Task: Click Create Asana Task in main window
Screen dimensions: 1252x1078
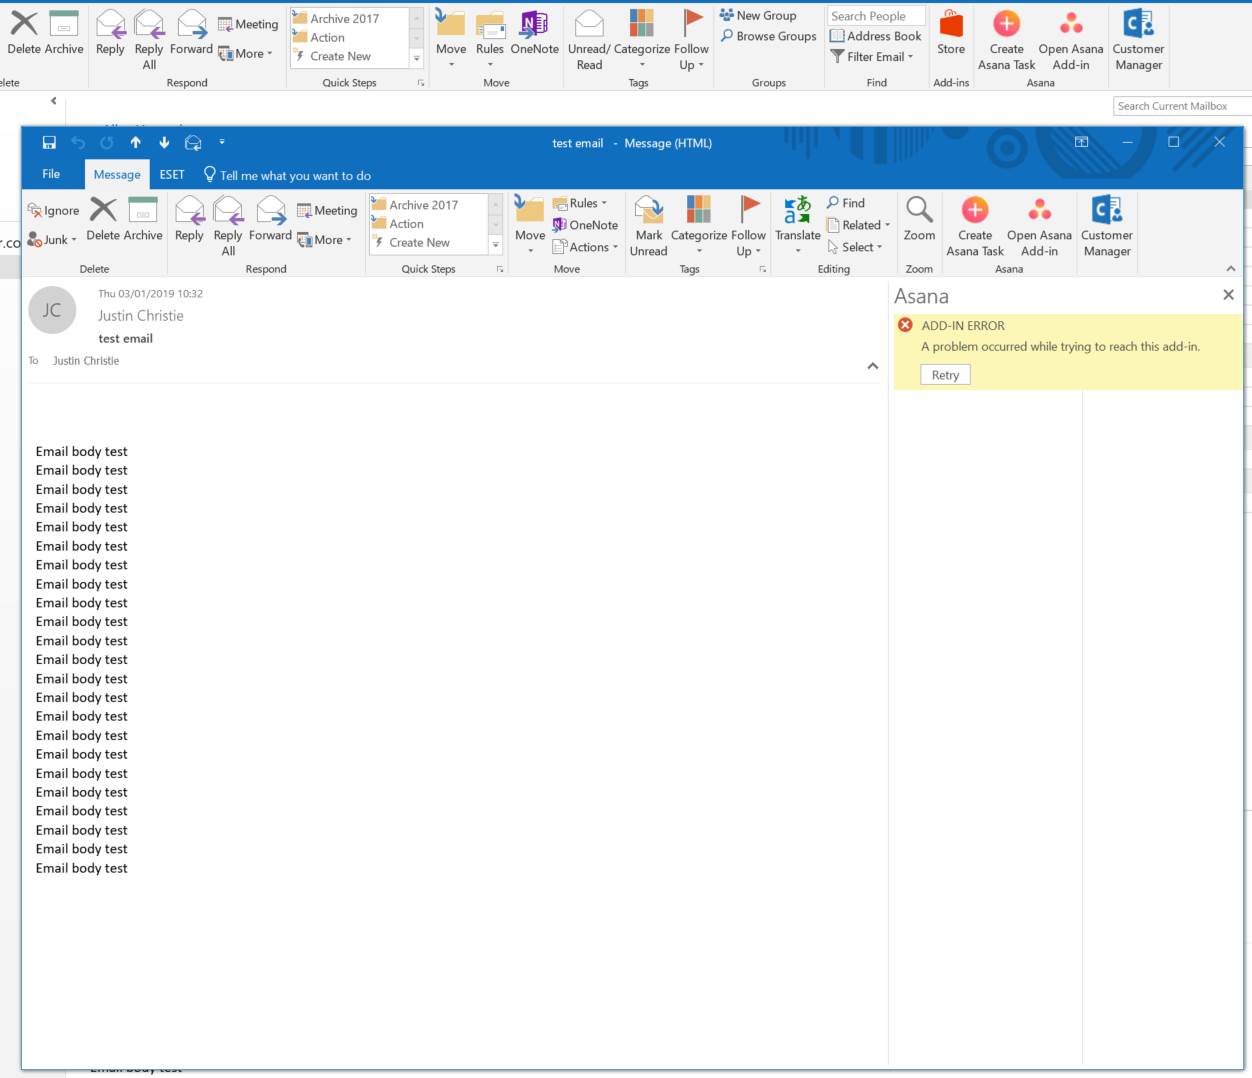Action: pos(1006,40)
